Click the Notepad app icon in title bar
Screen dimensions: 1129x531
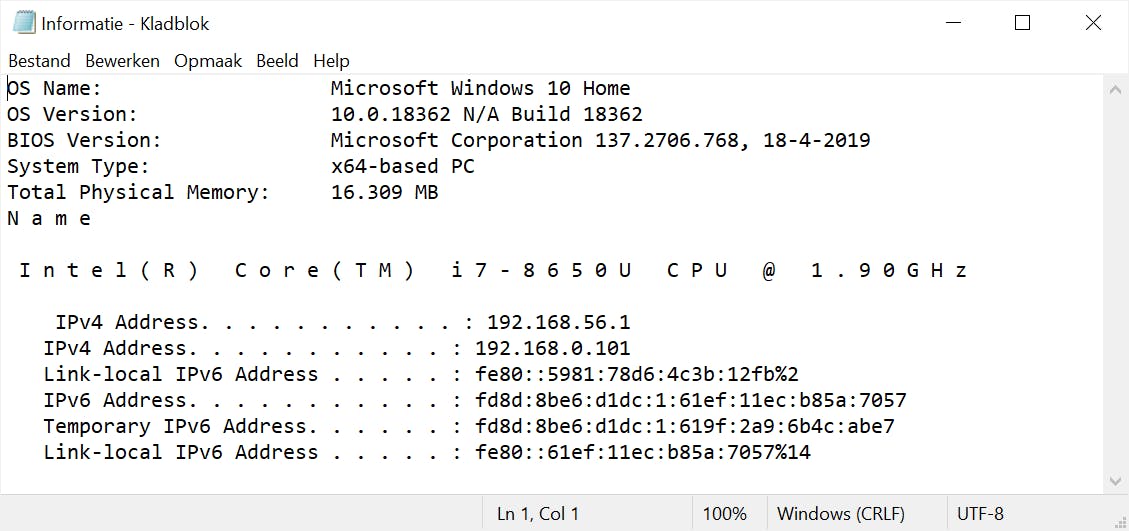pos(24,22)
